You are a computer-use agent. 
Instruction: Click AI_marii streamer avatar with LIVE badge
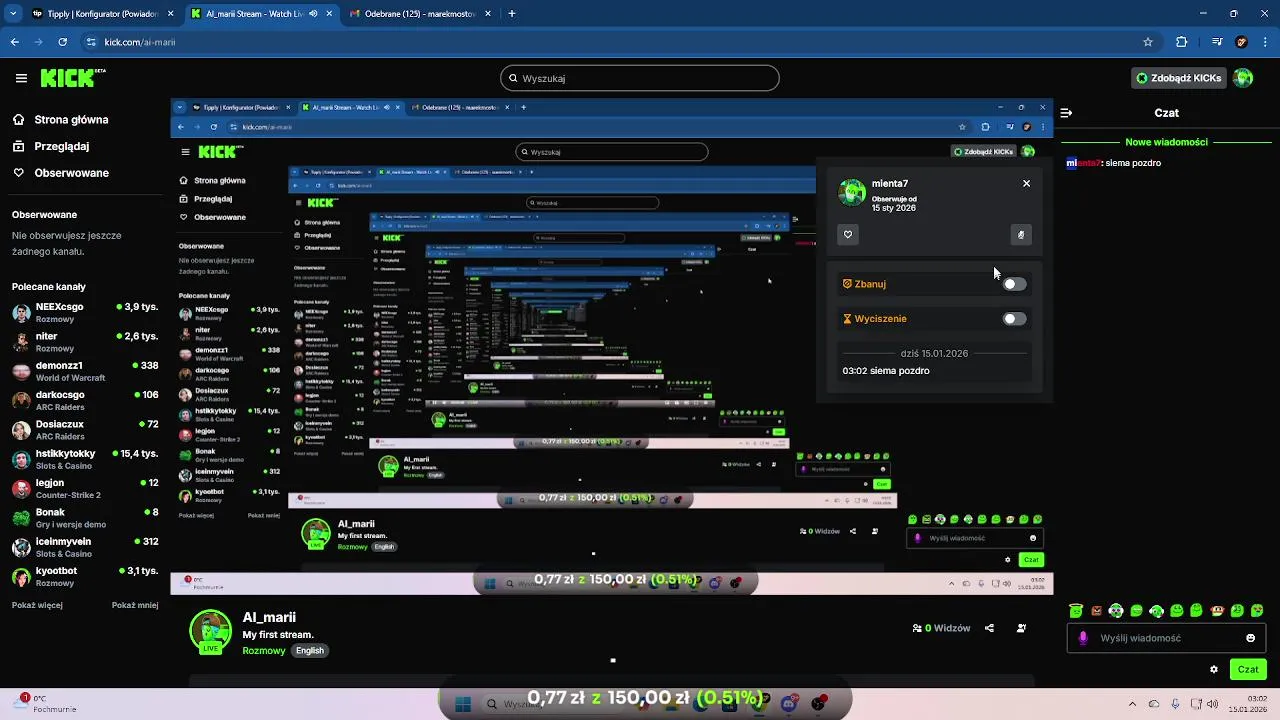tap(210, 632)
